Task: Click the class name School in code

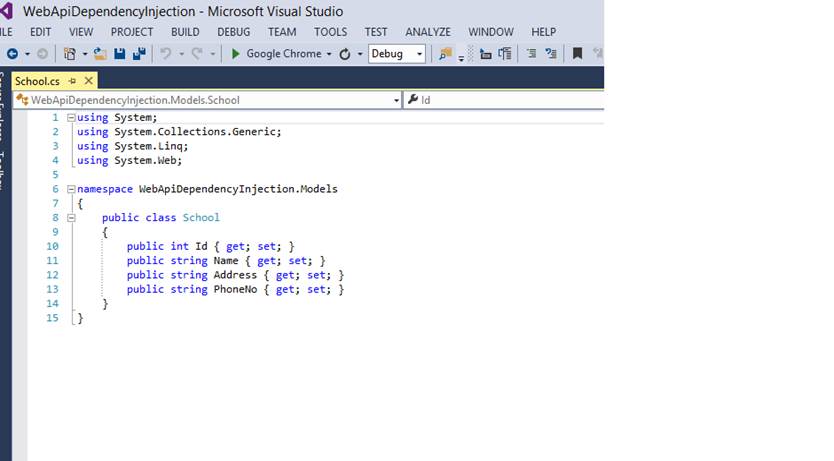Action: click(201, 217)
